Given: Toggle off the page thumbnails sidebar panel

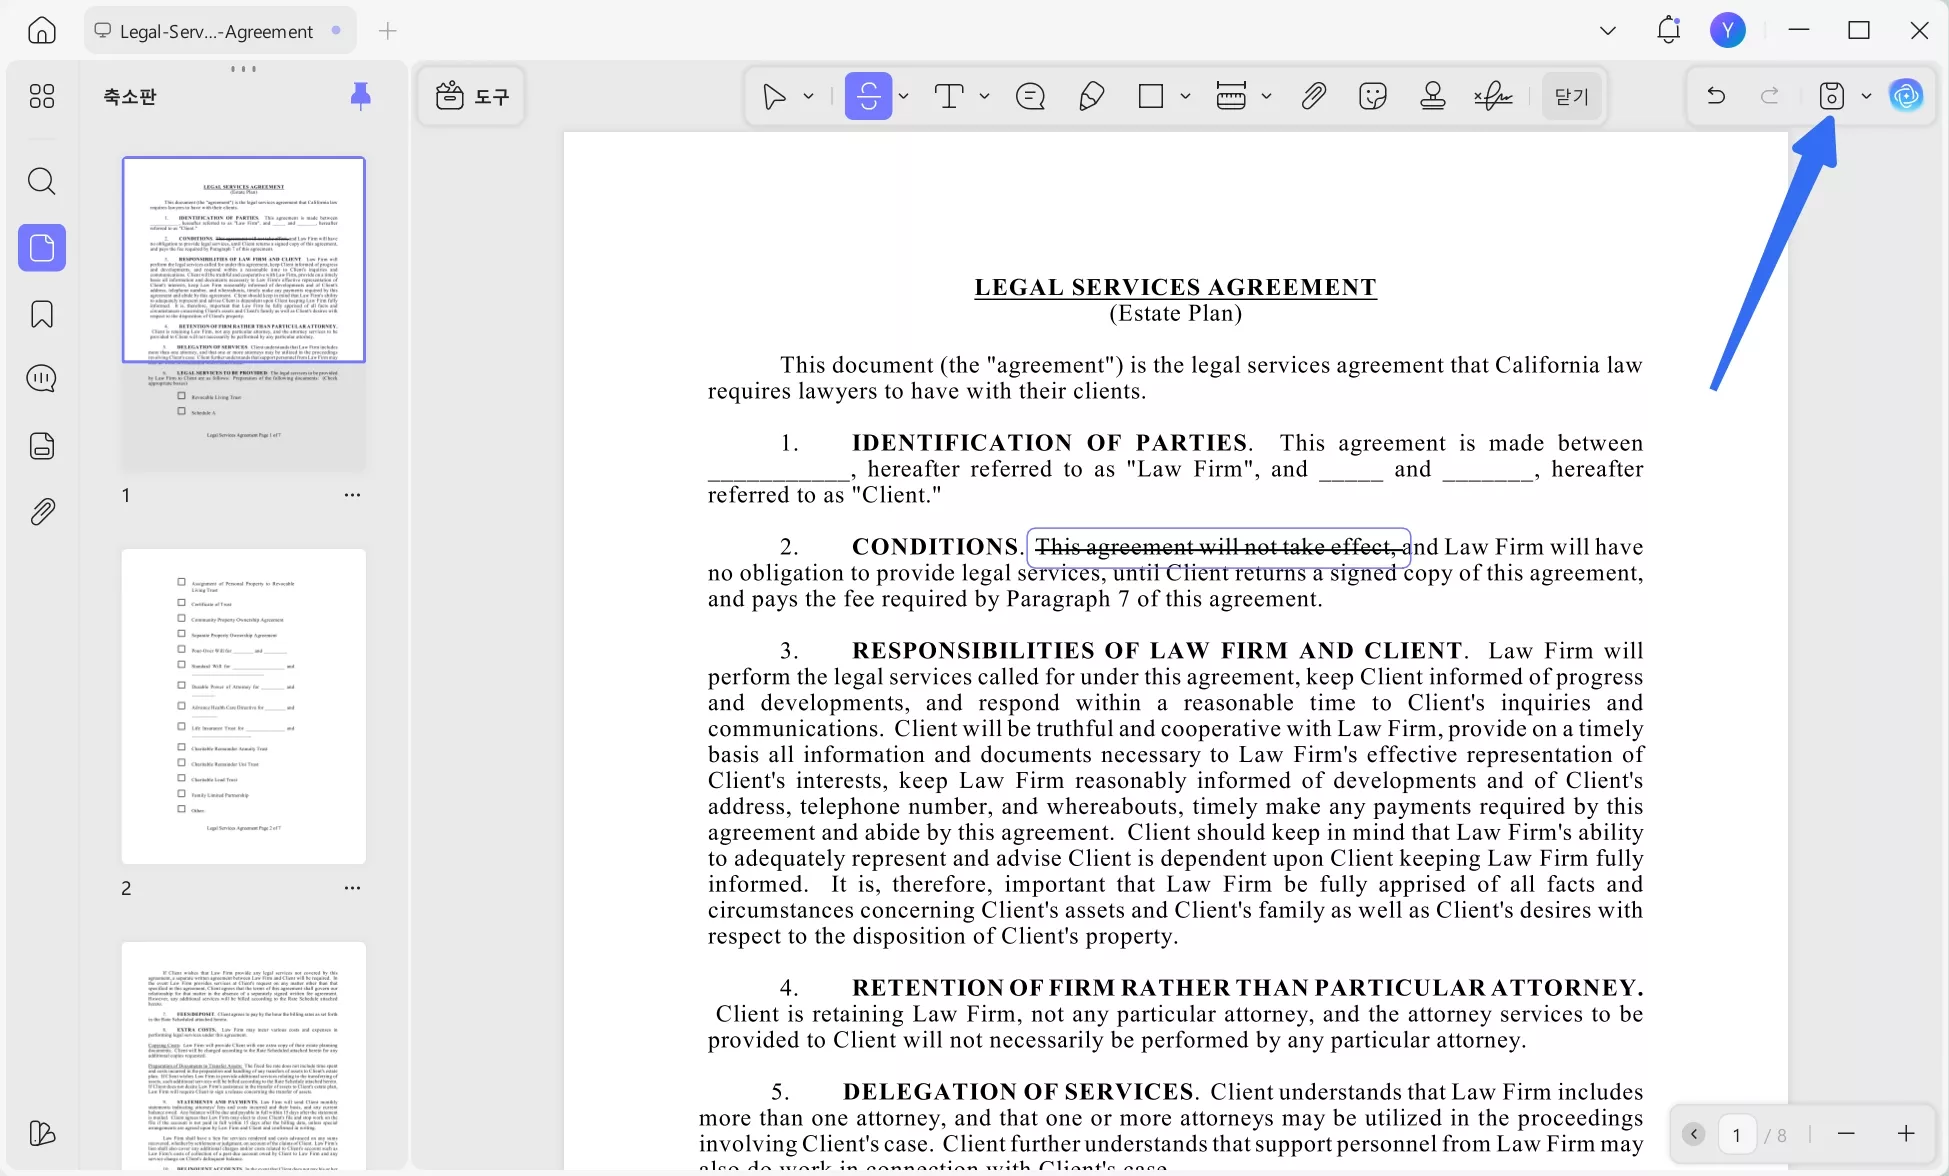Looking at the screenshot, I should point(41,248).
